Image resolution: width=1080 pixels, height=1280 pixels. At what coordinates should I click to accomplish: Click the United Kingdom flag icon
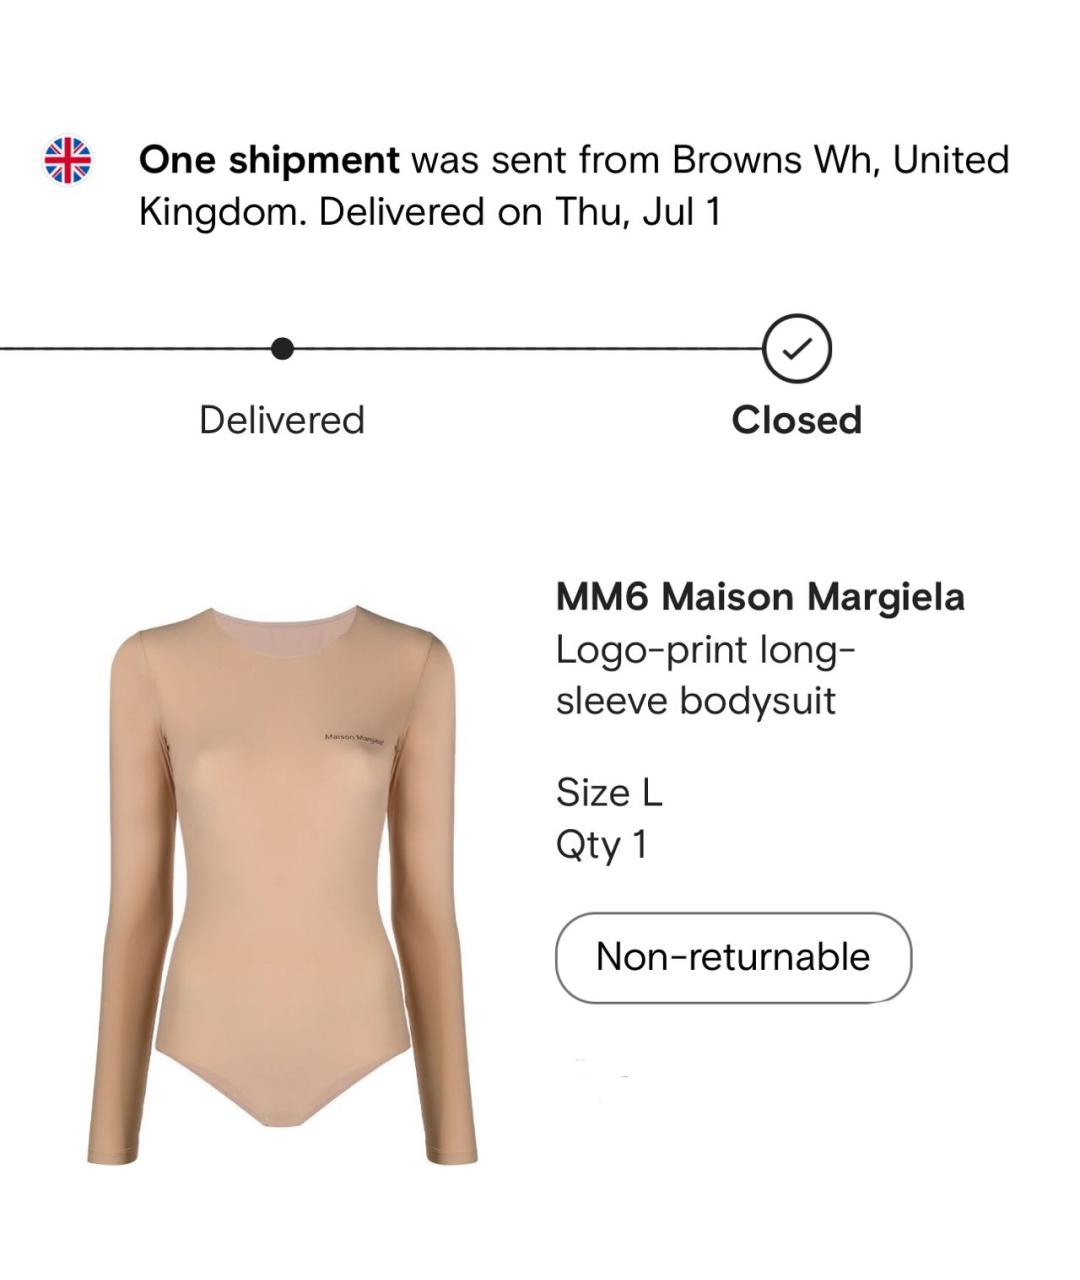coord(67,160)
